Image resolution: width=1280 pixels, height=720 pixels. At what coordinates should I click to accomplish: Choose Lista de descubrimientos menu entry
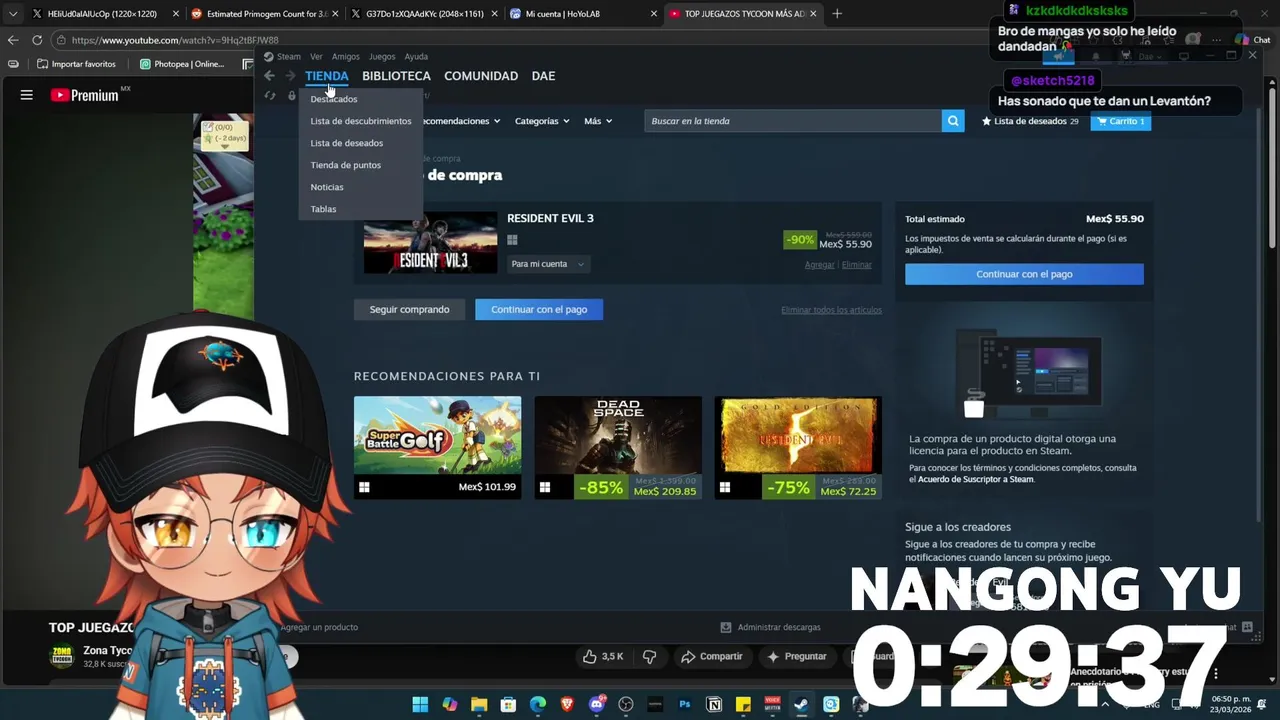(x=361, y=121)
